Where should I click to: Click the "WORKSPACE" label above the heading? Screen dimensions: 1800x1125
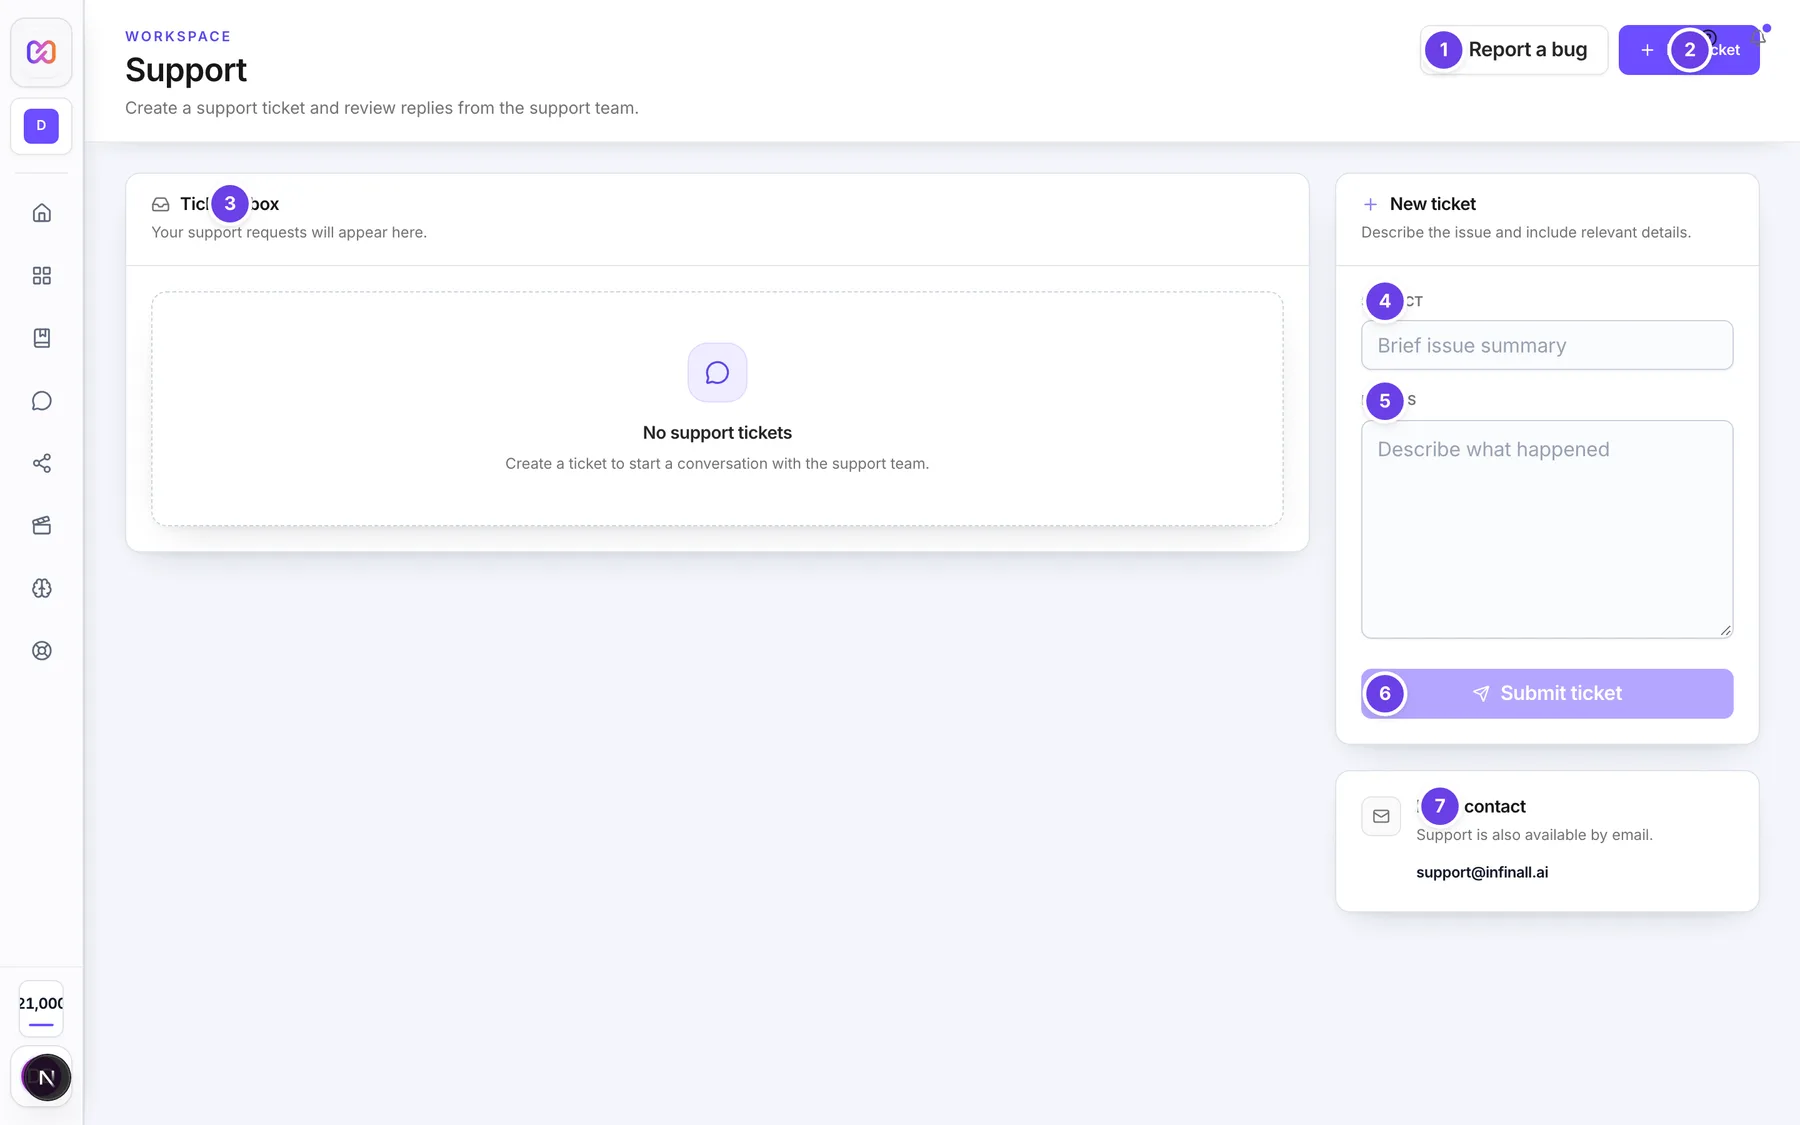pyautogui.click(x=178, y=36)
